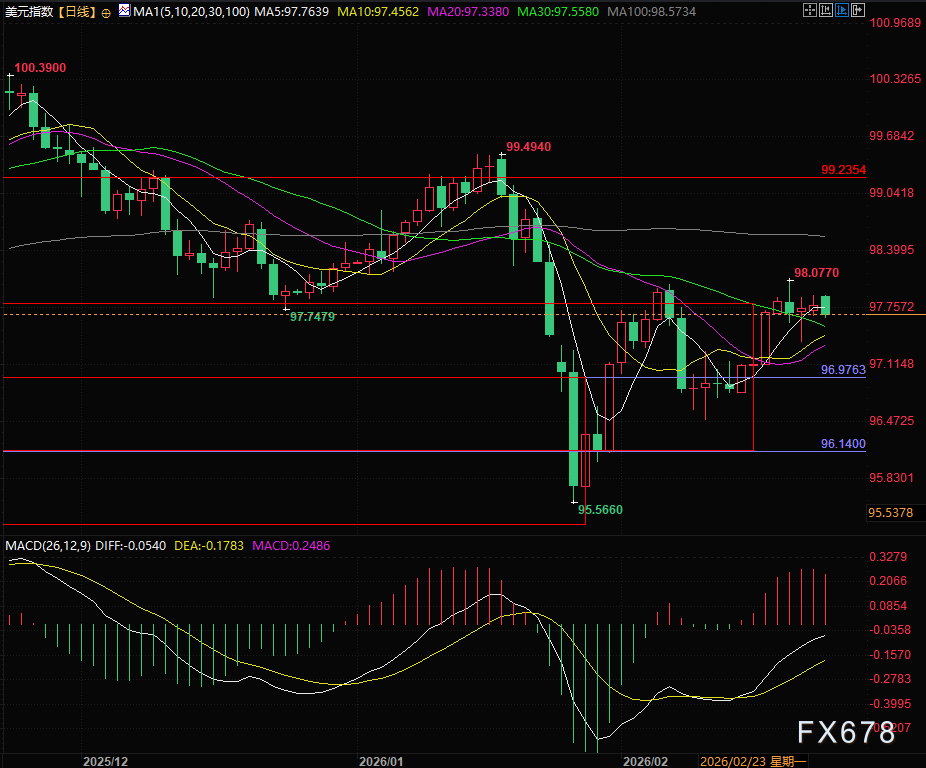Click the 0.2066 MACD axis value
This screenshot has width=926, height=768.
[888, 581]
